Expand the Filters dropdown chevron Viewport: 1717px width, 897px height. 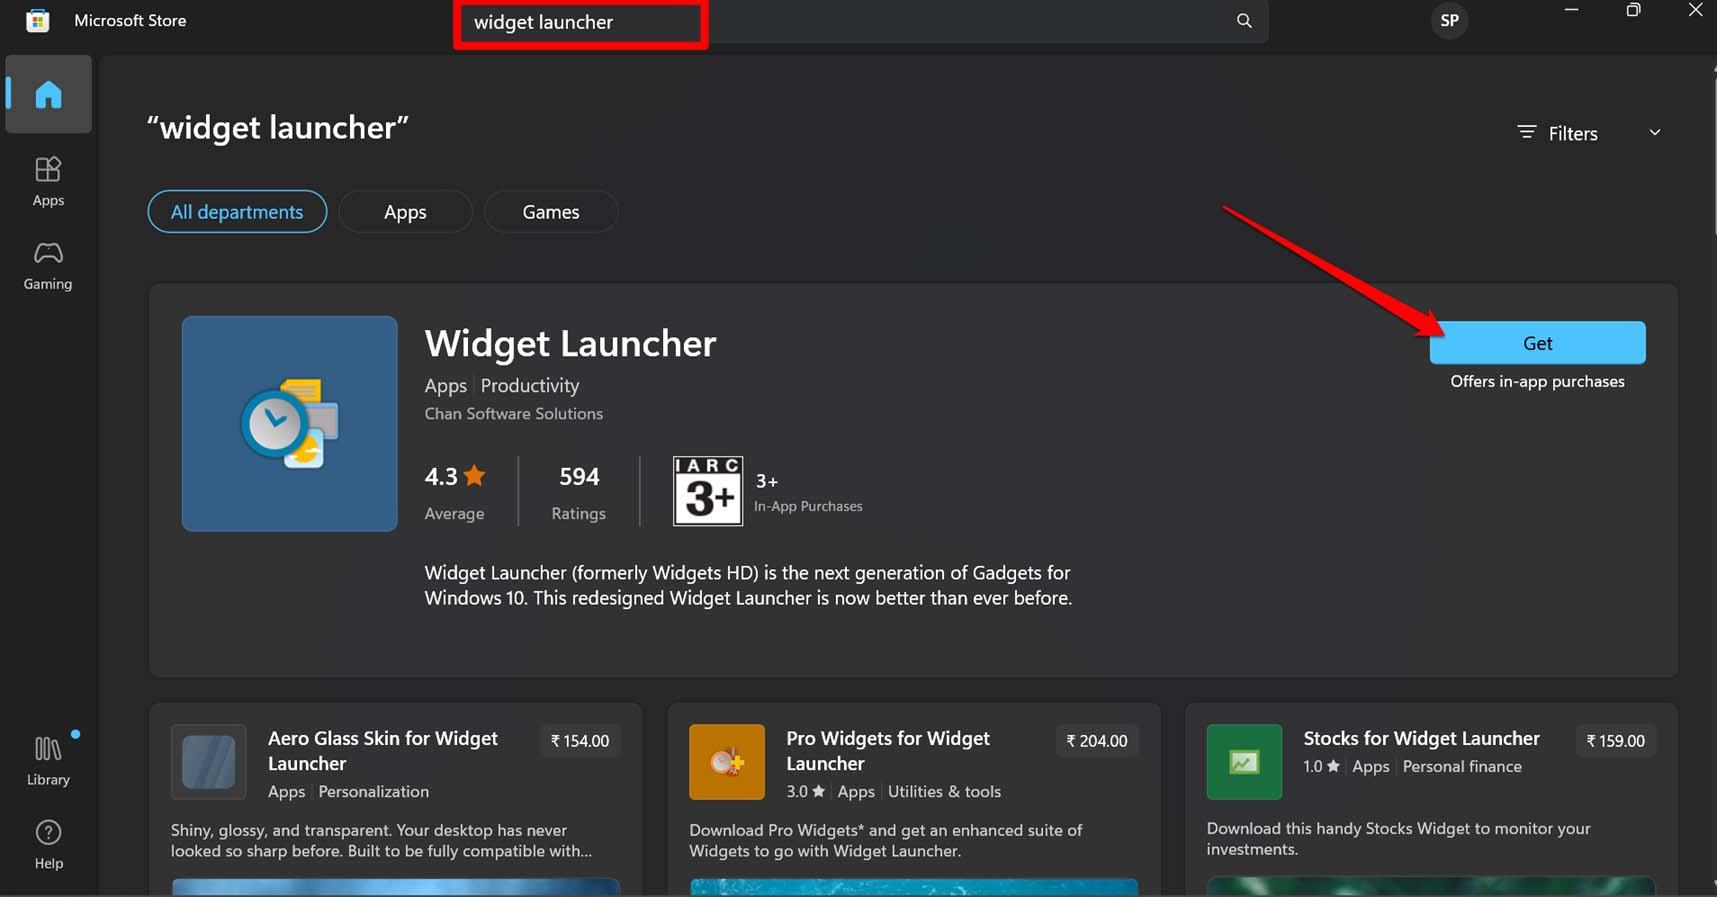(1655, 132)
